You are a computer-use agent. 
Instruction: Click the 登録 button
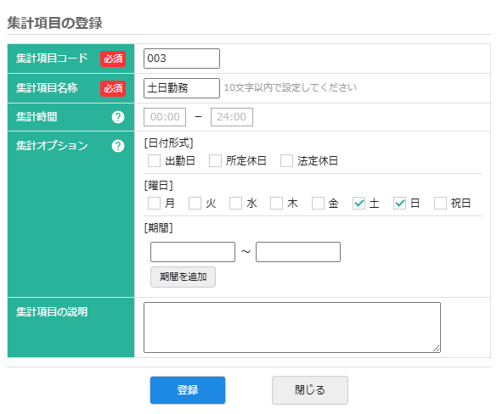click(x=188, y=390)
